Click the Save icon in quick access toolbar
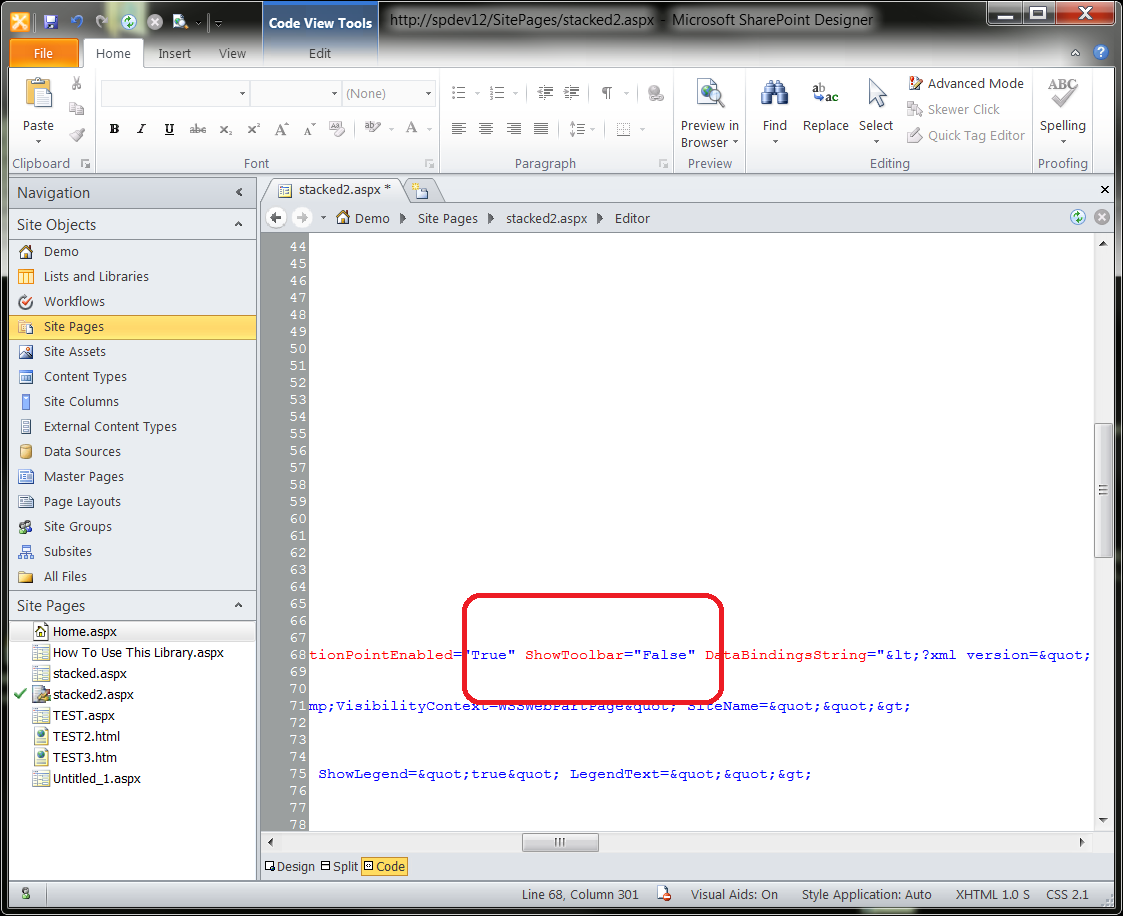Viewport: 1123px width, 916px height. [50, 22]
